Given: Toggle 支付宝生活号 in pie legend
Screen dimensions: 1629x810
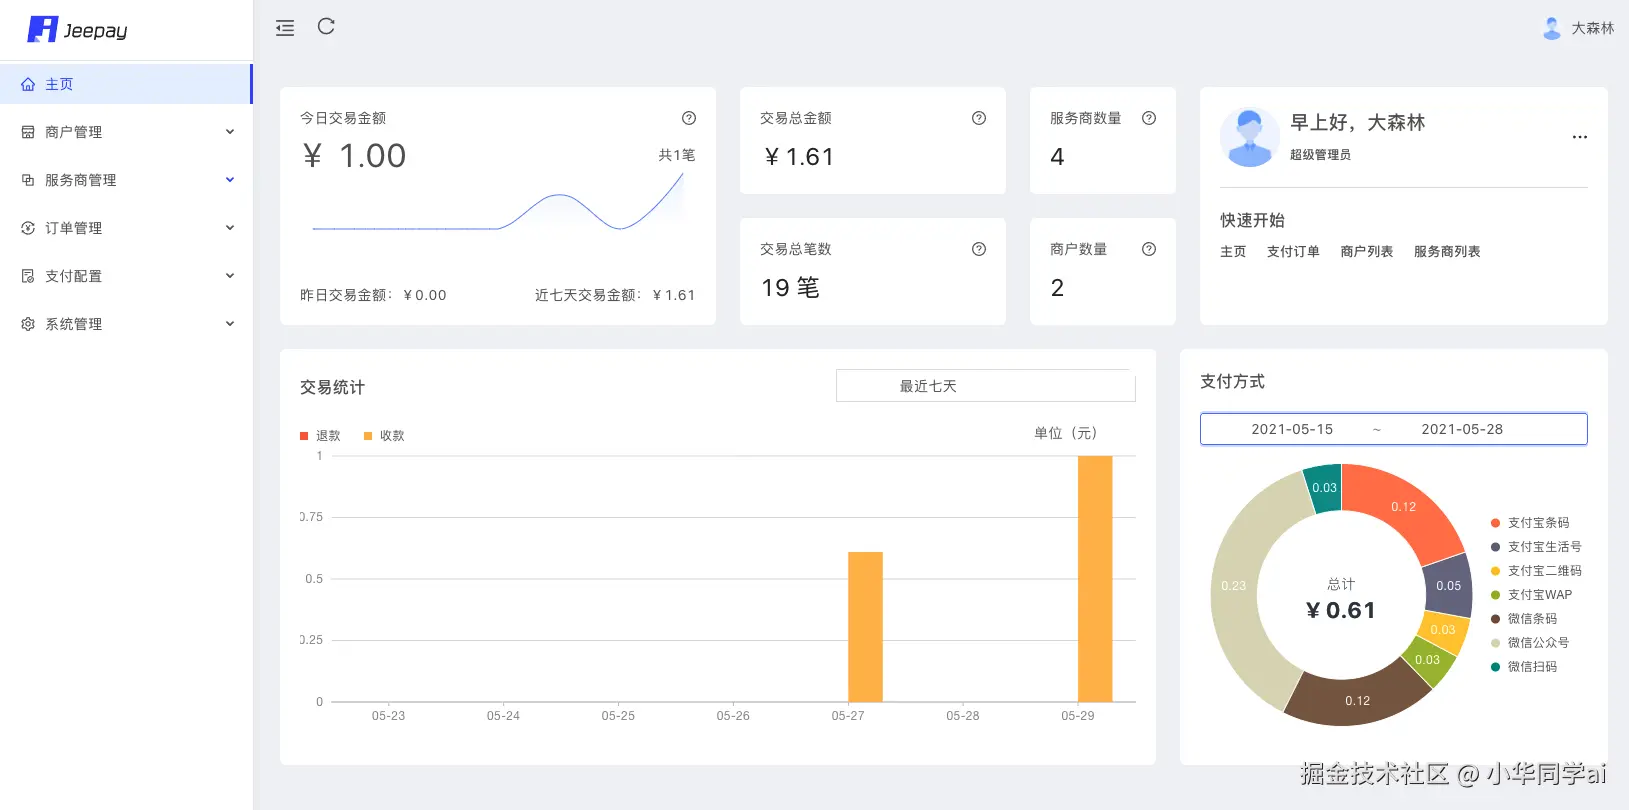Looking at the screenshot, I should pyautogui.click(x=1536, y=547).
